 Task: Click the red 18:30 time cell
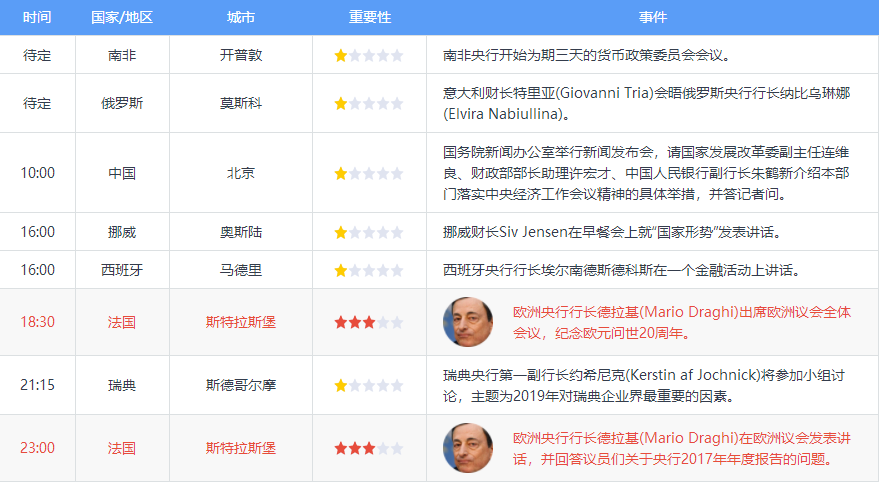(38, 322)
